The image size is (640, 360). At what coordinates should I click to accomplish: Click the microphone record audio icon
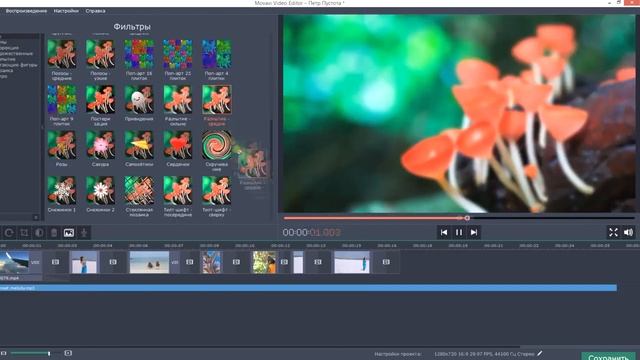pos(84,233)
